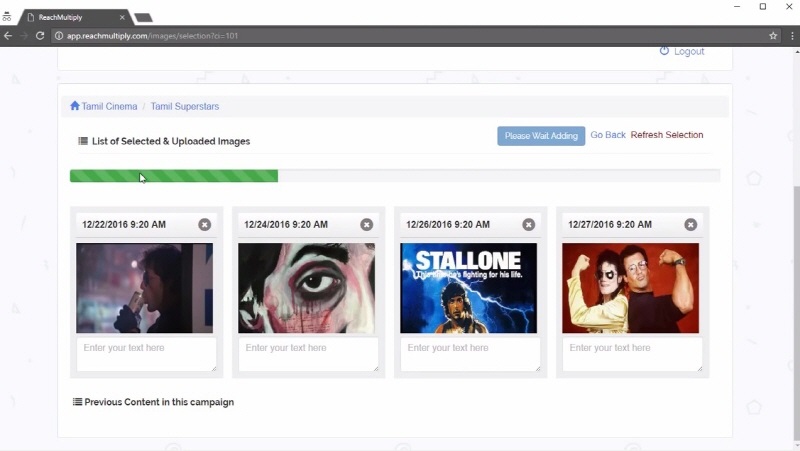This screenshot has width=800, height=451.
Task: Click the Please Wait Adding button
Action: pos(541,136)
